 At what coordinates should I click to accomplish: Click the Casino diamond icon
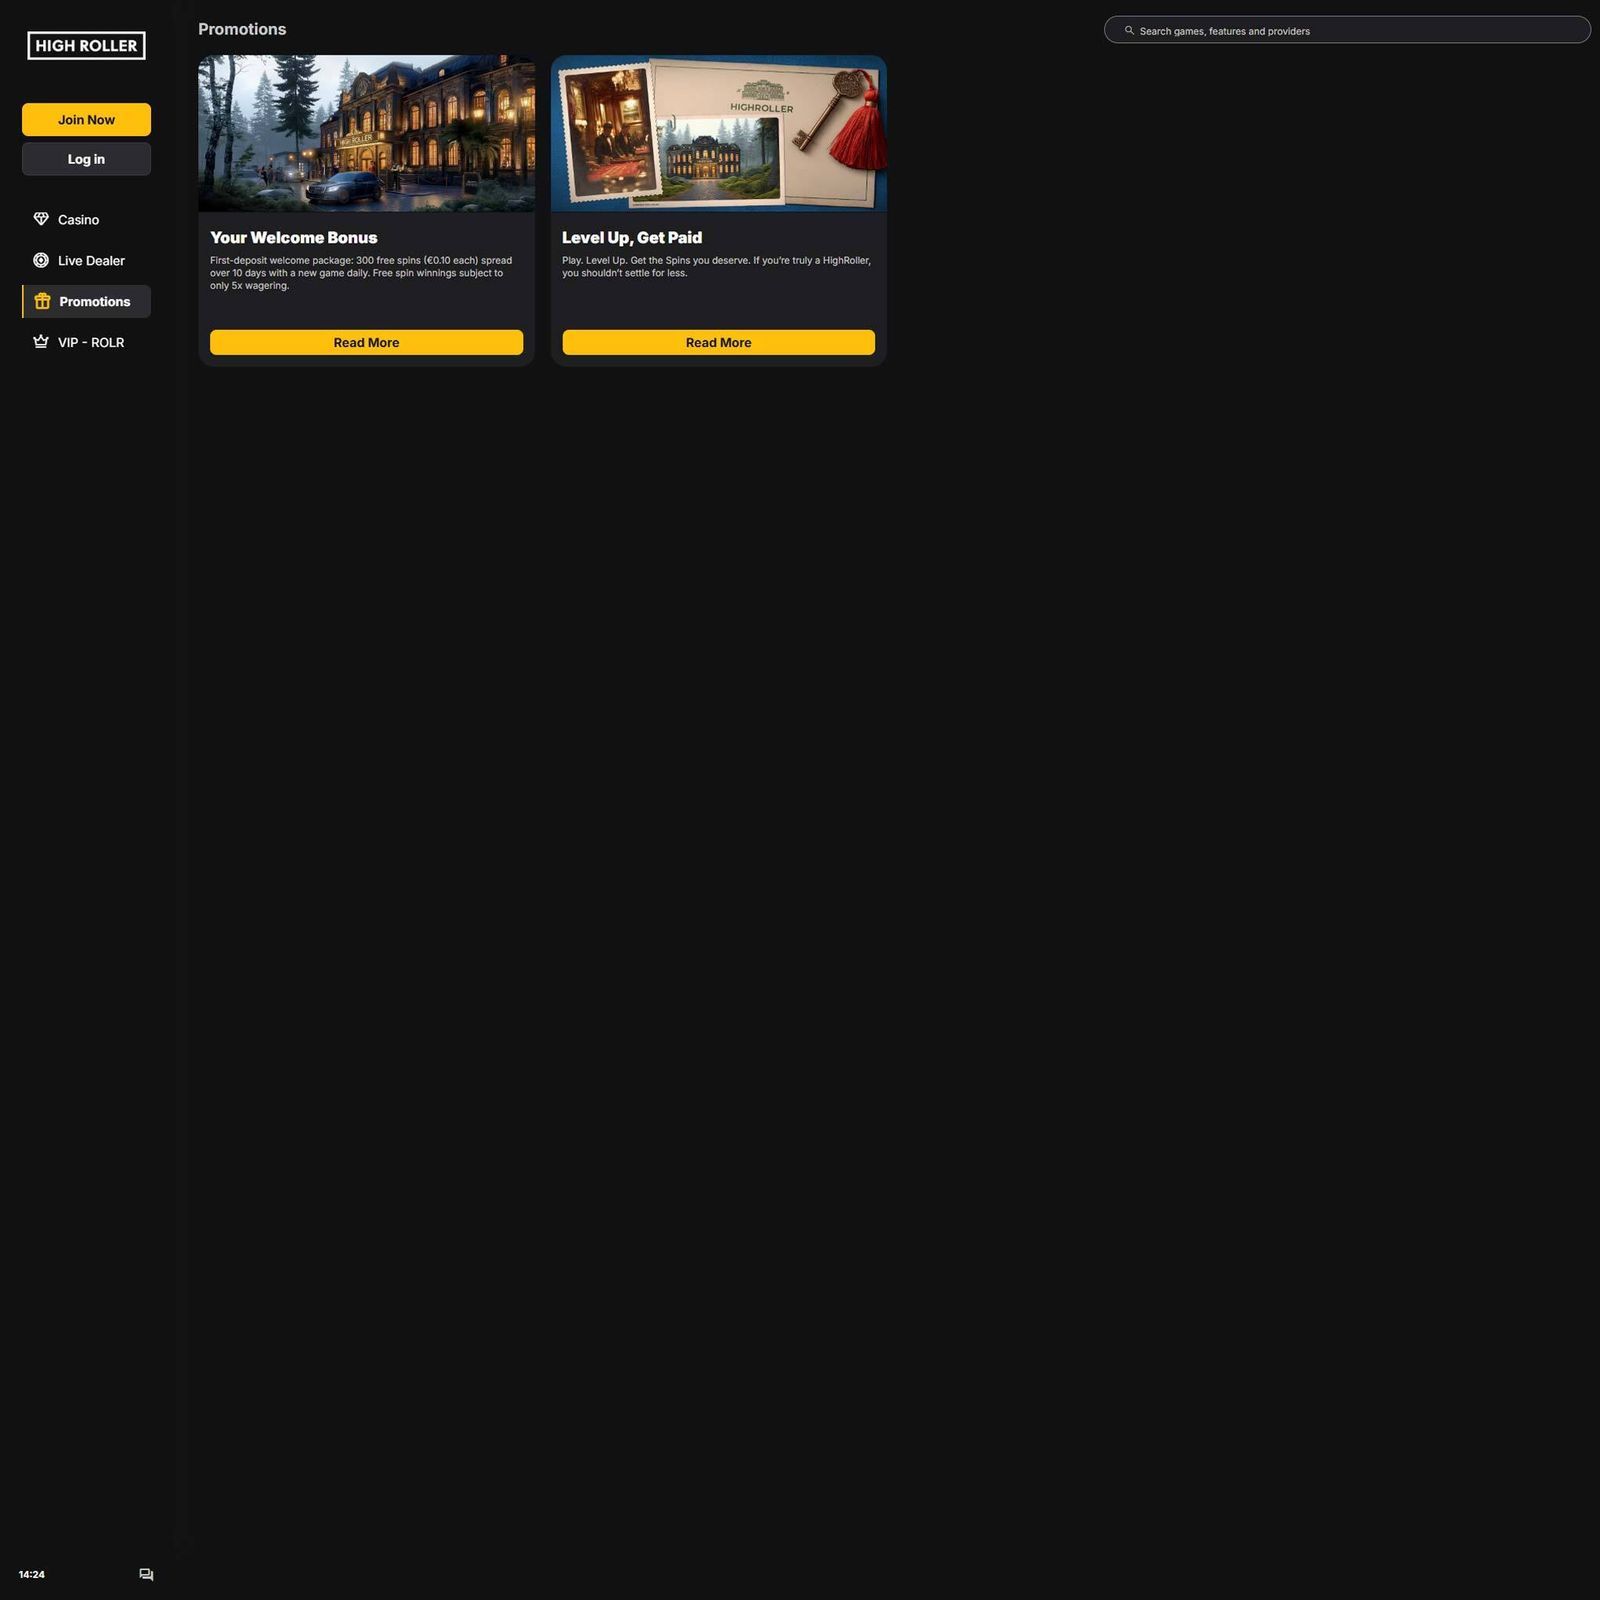tap(41, 219)
